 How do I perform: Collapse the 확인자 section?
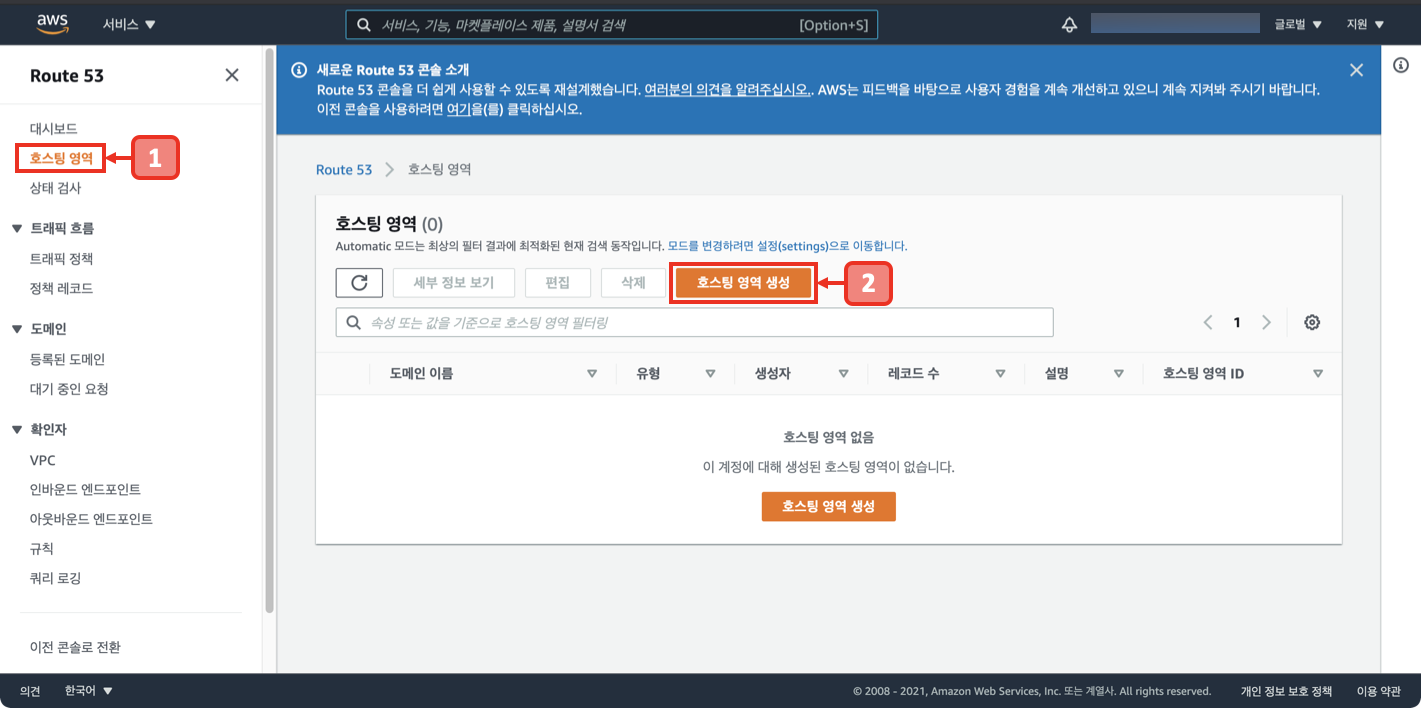point(17,430)
